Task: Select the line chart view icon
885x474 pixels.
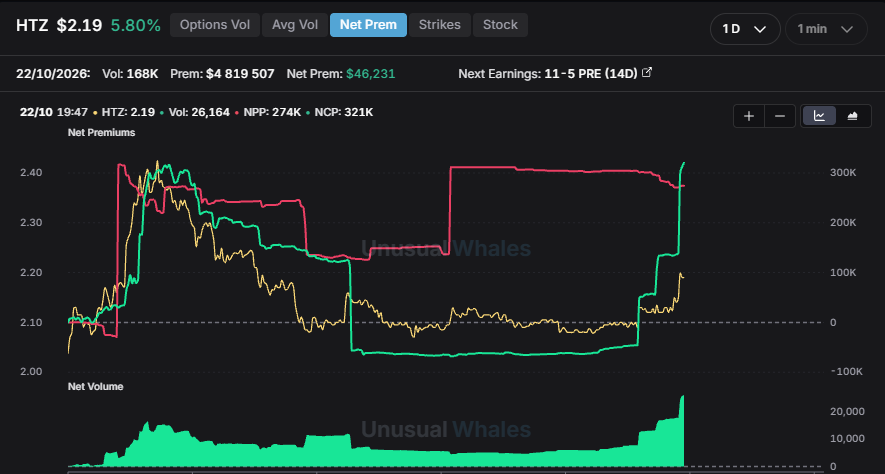Action: [819, 116]
